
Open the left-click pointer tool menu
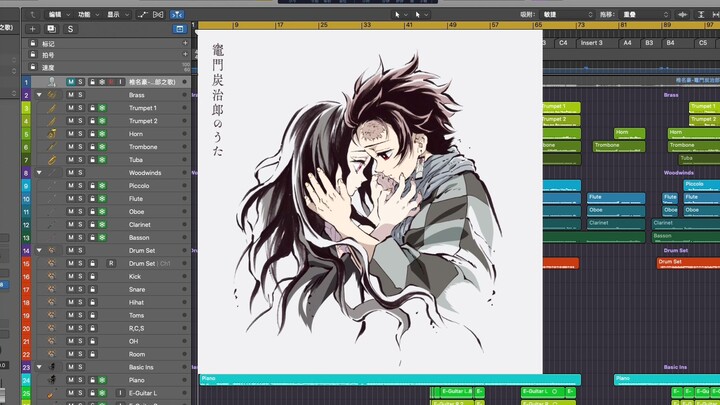coord(401,15)
